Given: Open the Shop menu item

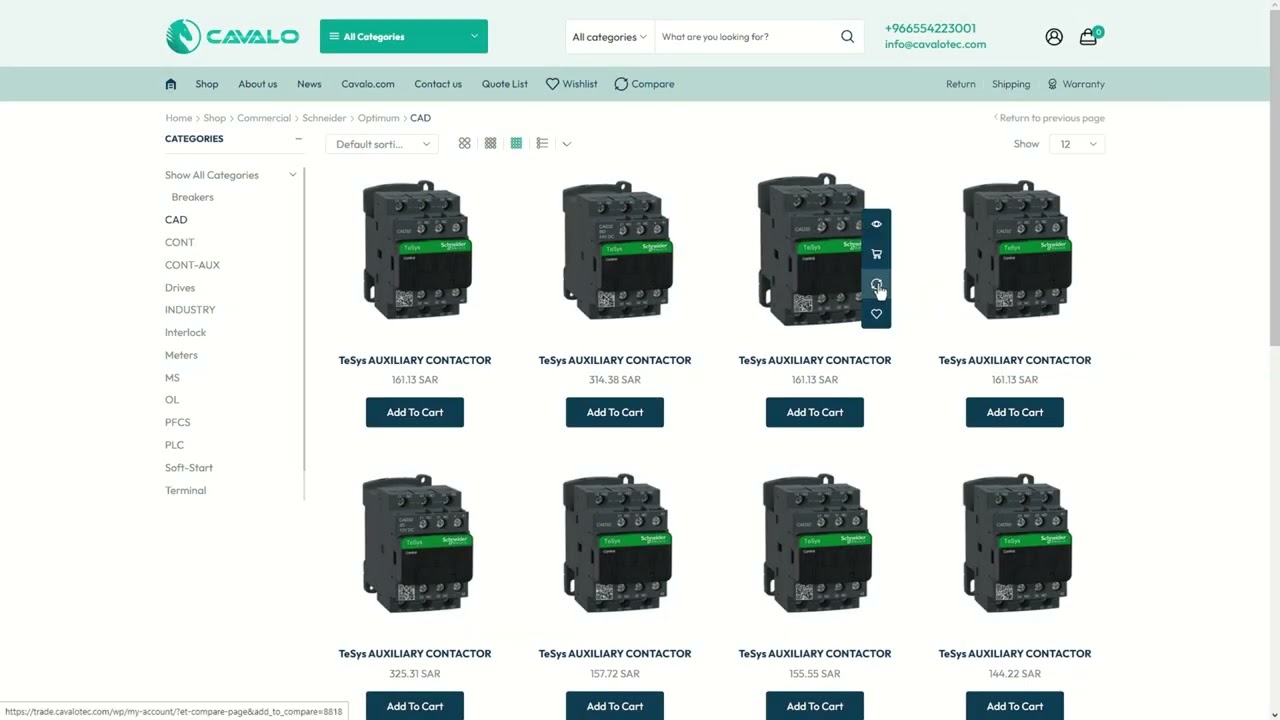Looking at the screenshot, I should pos(207,84).
